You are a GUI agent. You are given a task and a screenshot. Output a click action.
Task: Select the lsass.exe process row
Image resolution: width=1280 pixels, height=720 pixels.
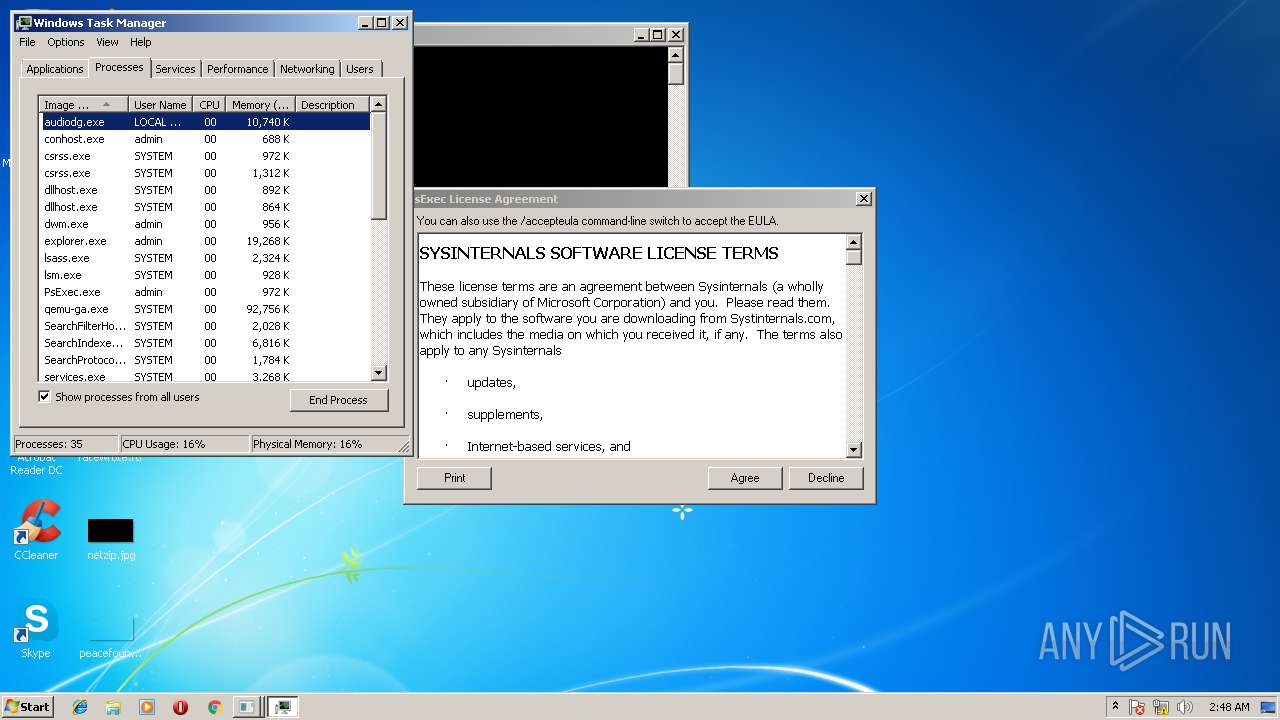pos(205,258)
